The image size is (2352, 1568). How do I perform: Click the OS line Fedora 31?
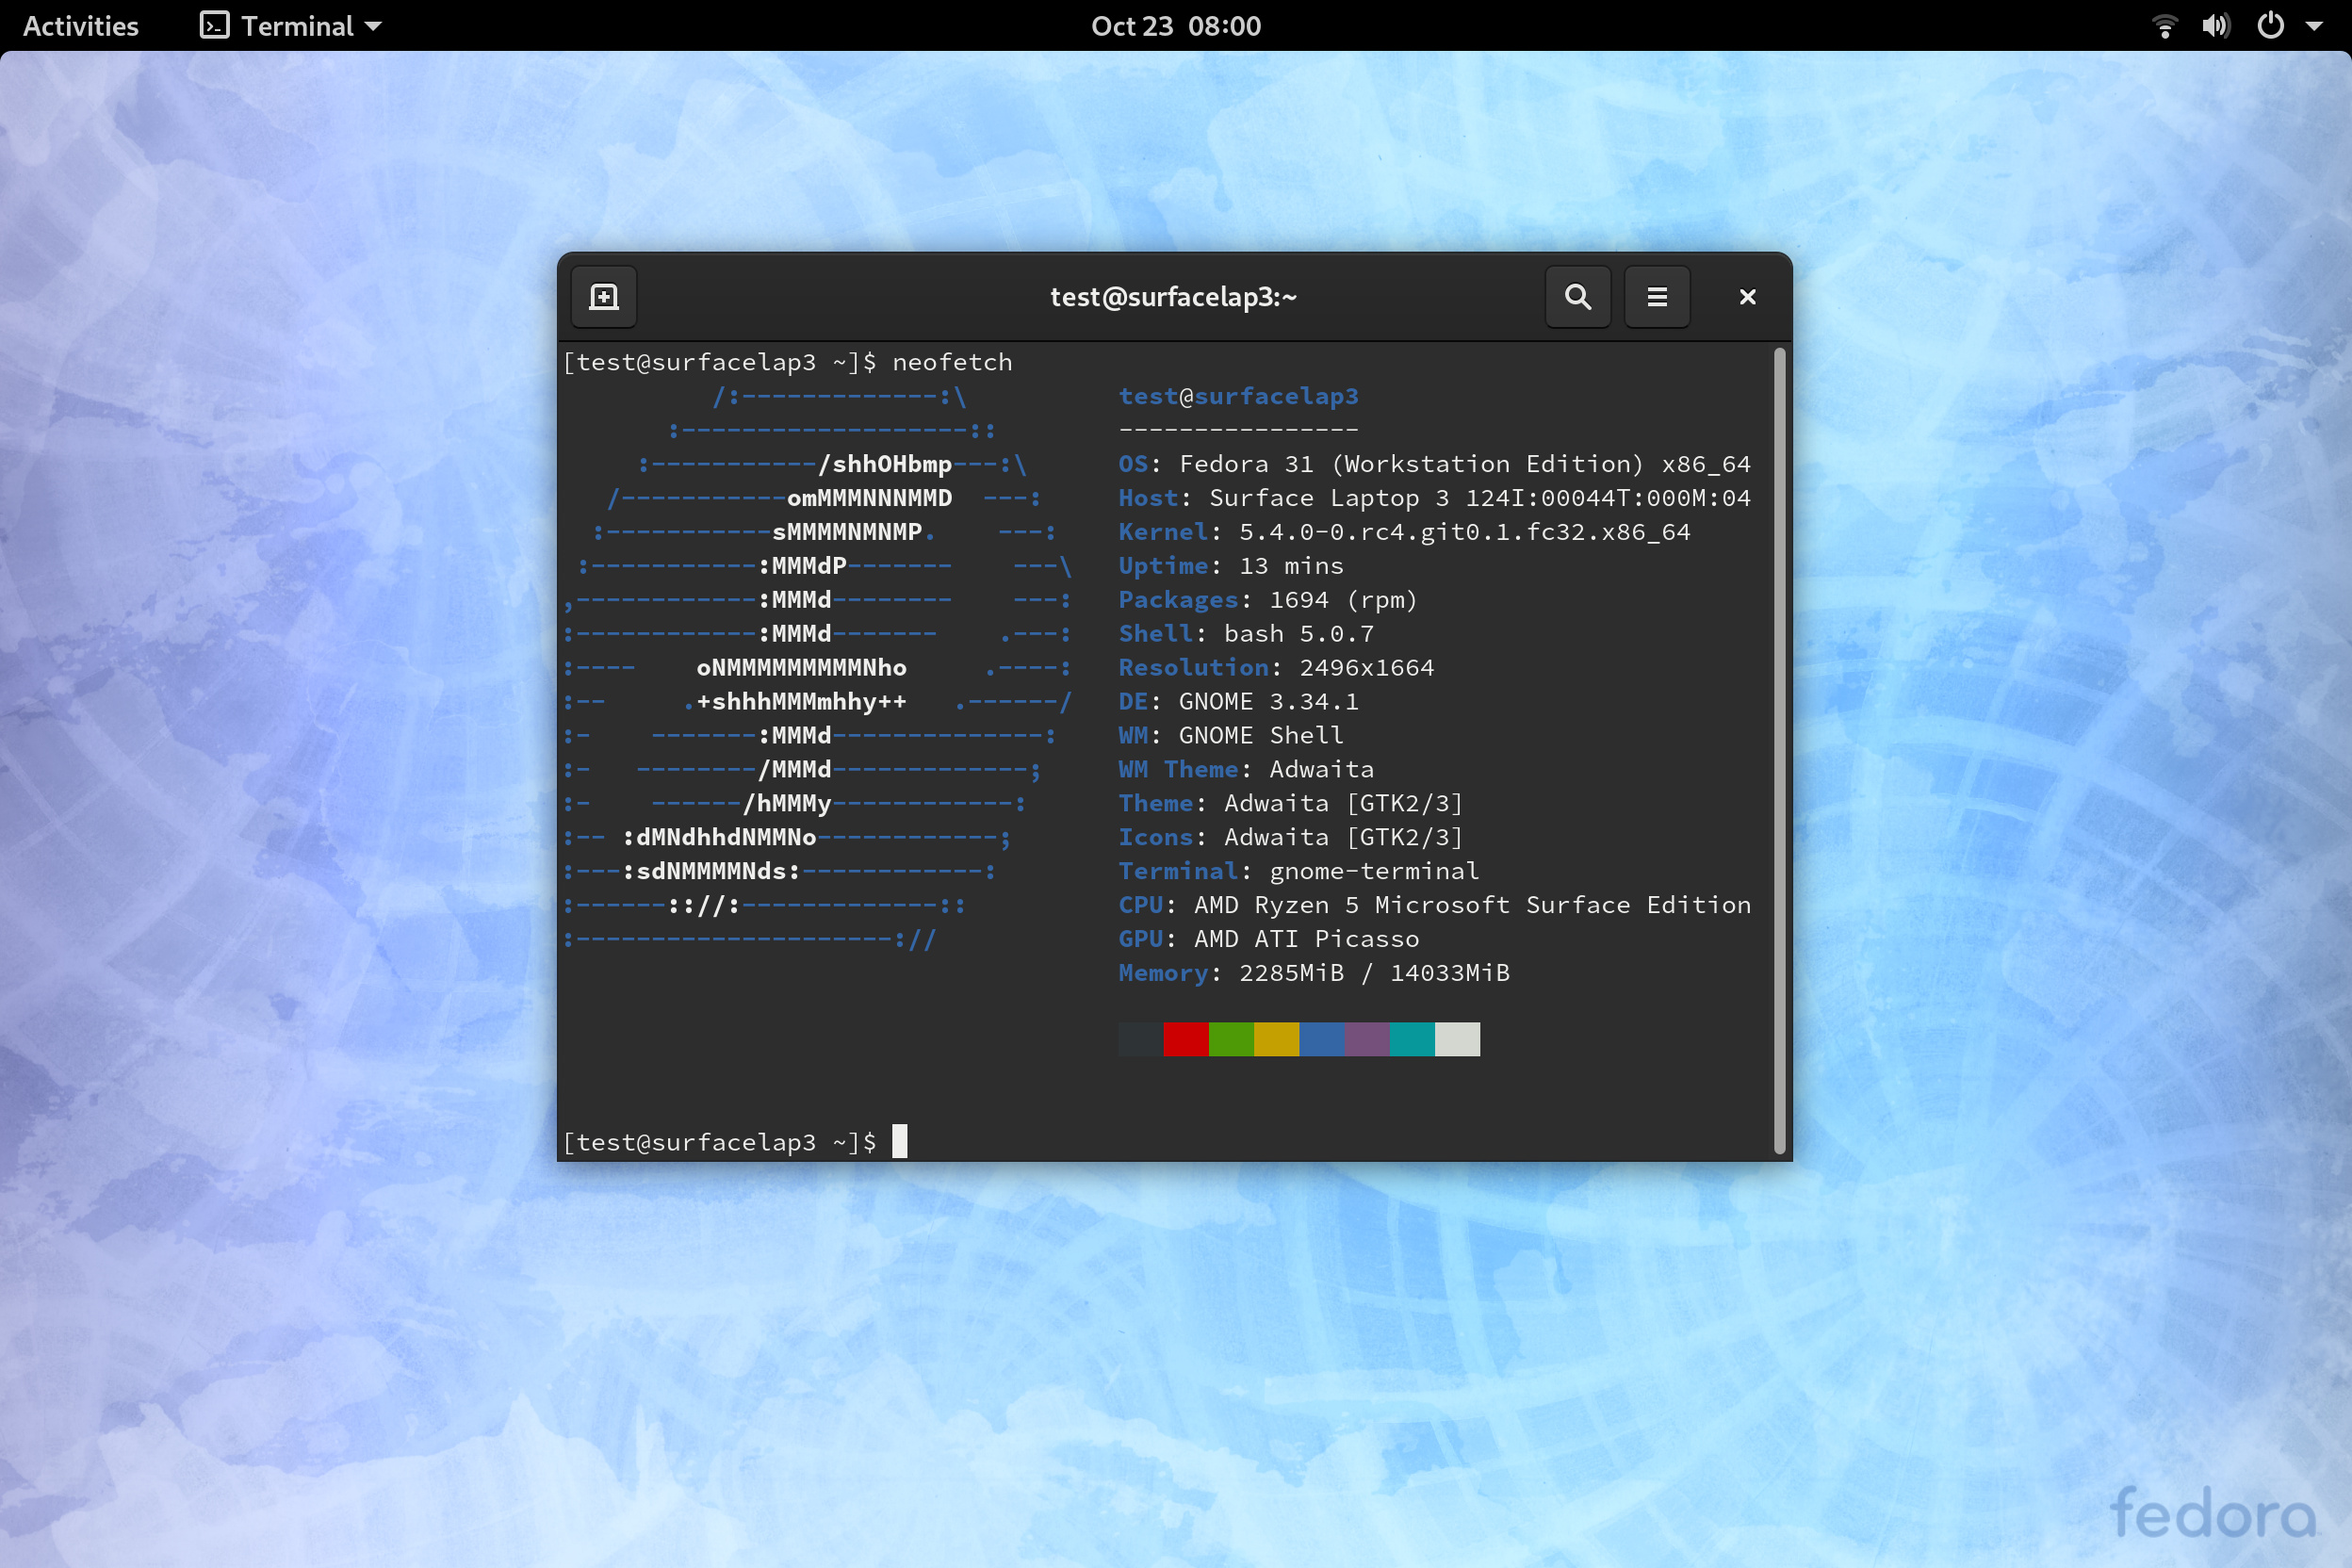[x=1434, y=464]
